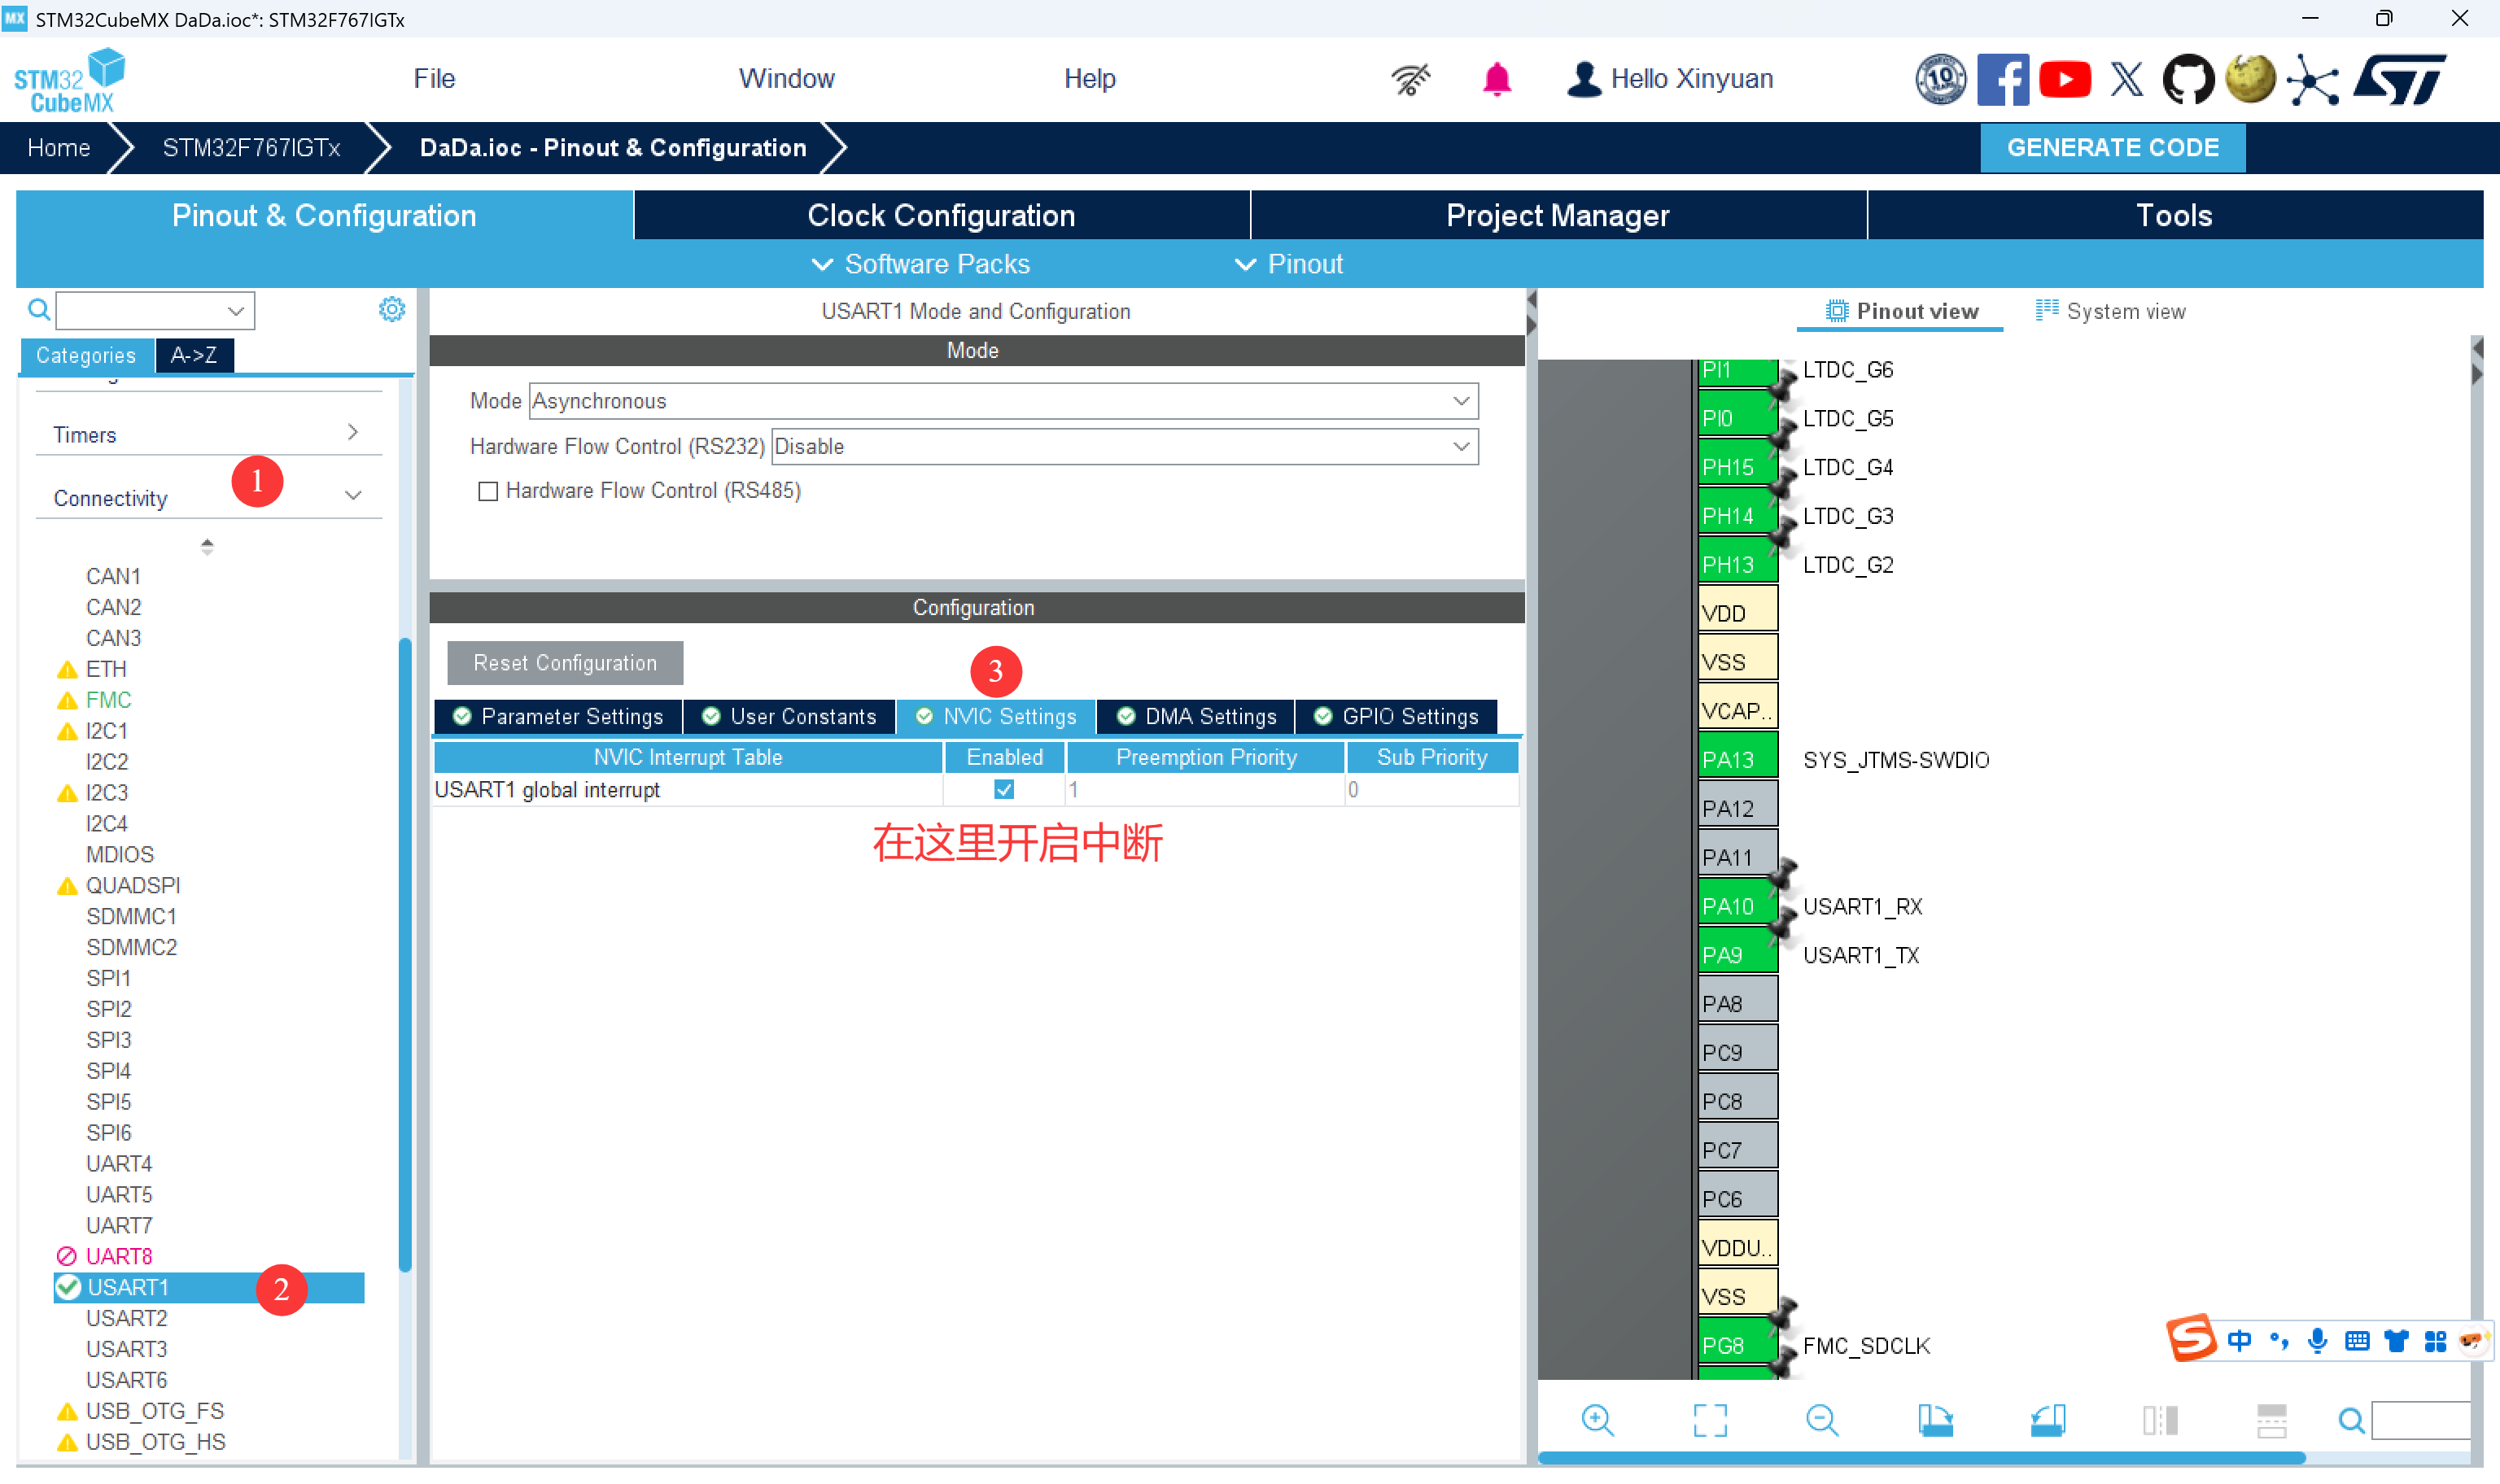The height and width of the screenshot is (1484, 2500).
Task: Switch to the A->Z sorting toggle
Action: point(194,355)
